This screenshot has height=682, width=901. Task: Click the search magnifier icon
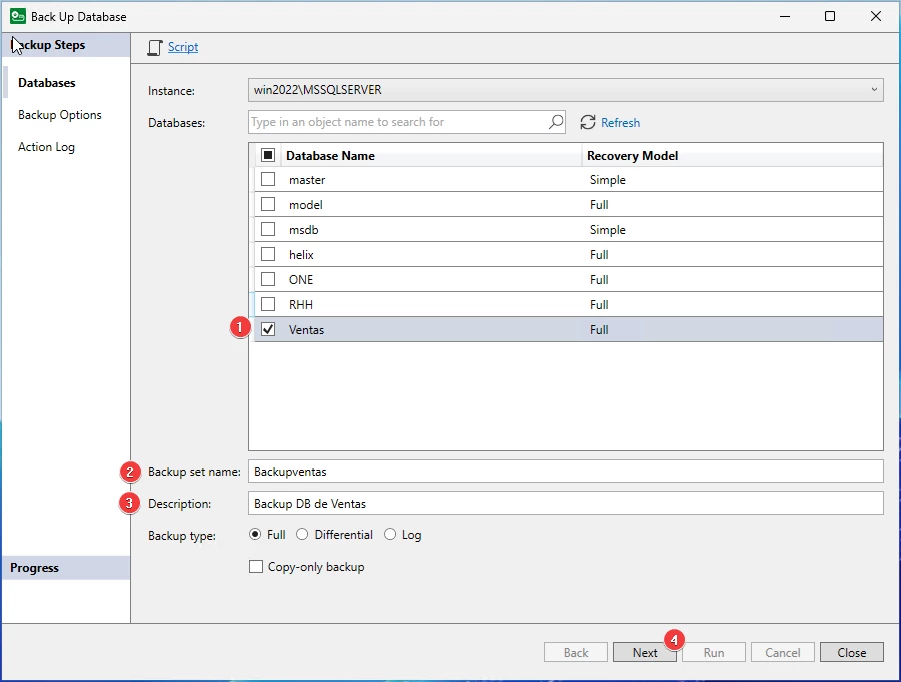pyautogui.click(x=556, y=122)
